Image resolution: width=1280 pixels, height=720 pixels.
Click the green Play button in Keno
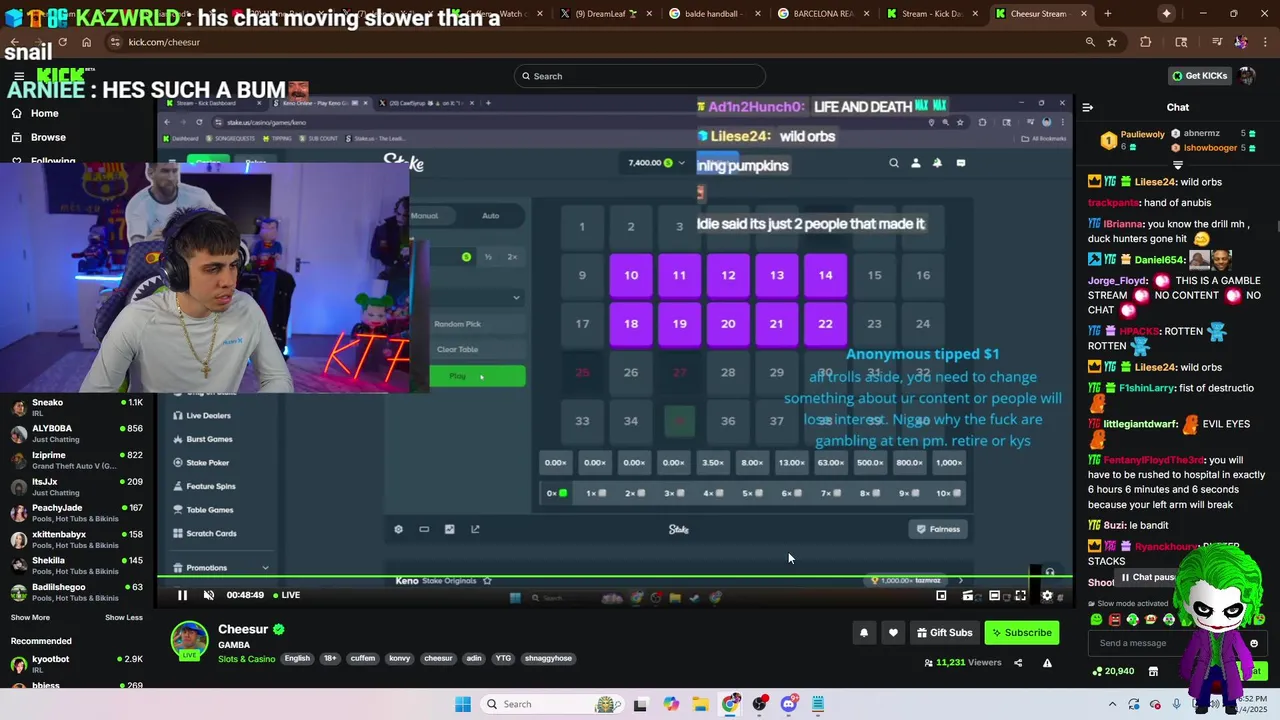[x=477, y=376]
